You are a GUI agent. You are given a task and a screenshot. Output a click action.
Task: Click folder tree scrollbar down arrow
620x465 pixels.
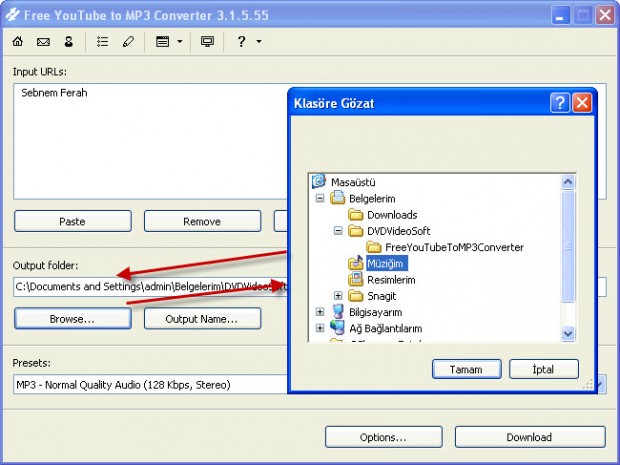(x=568, y=334)
